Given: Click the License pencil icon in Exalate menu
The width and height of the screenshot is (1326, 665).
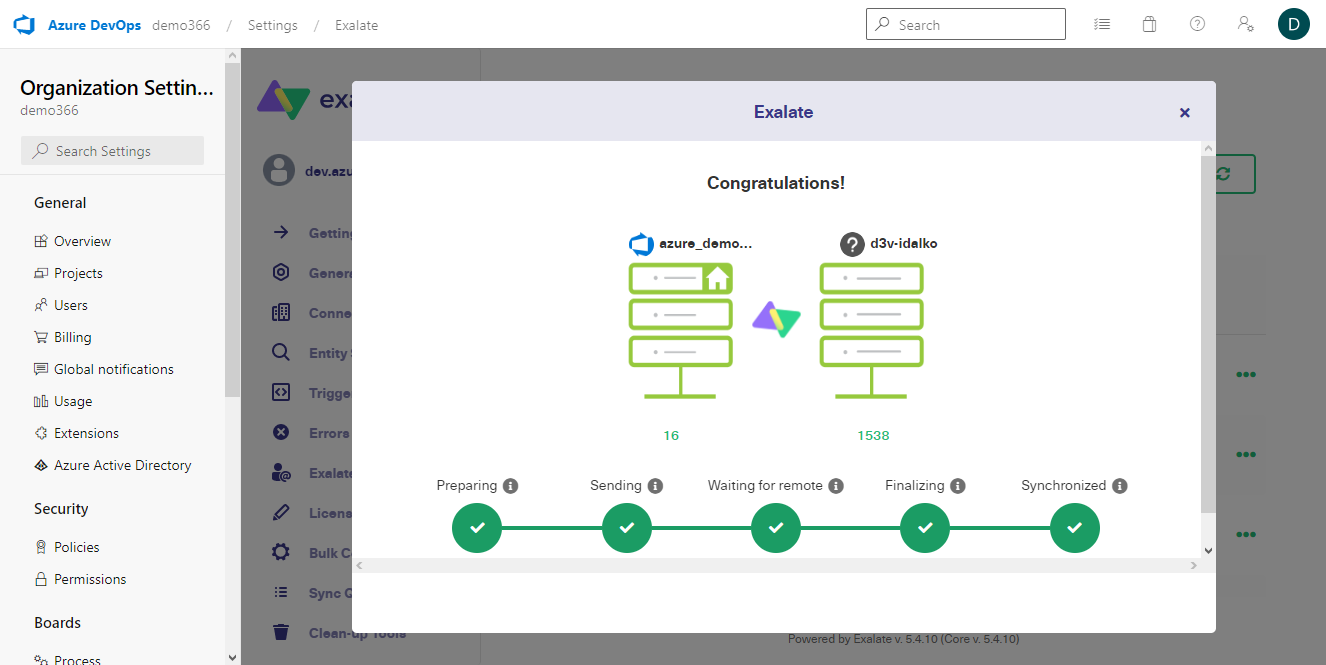Looking at the screenshot, I should point(281,512).
